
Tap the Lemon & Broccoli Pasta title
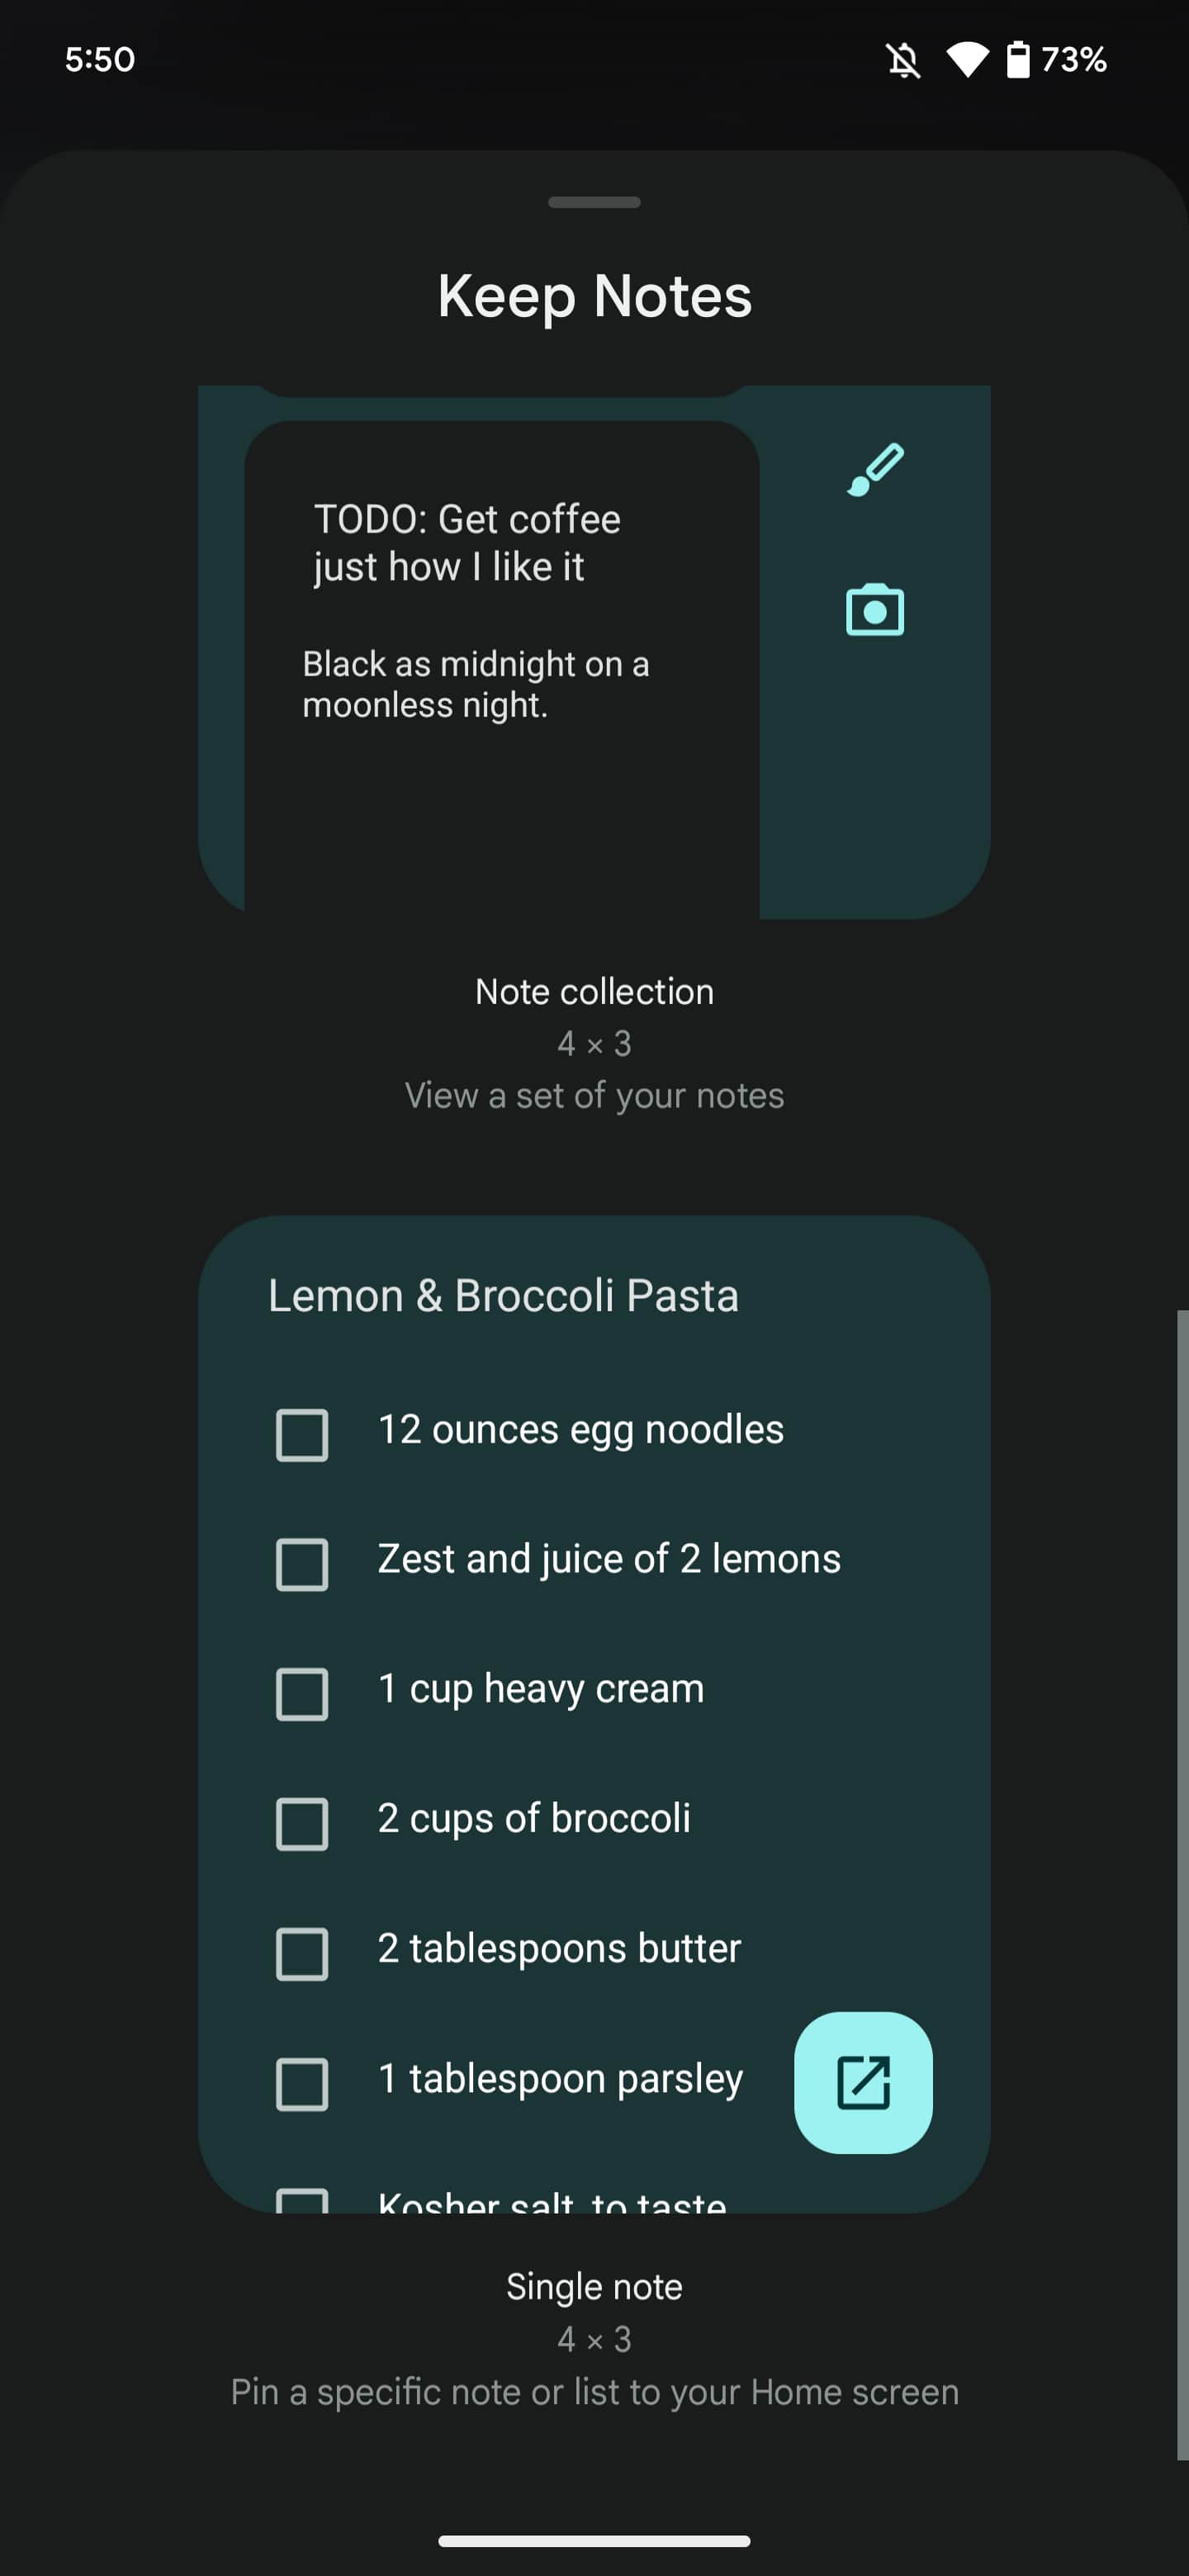[503, 1296]
